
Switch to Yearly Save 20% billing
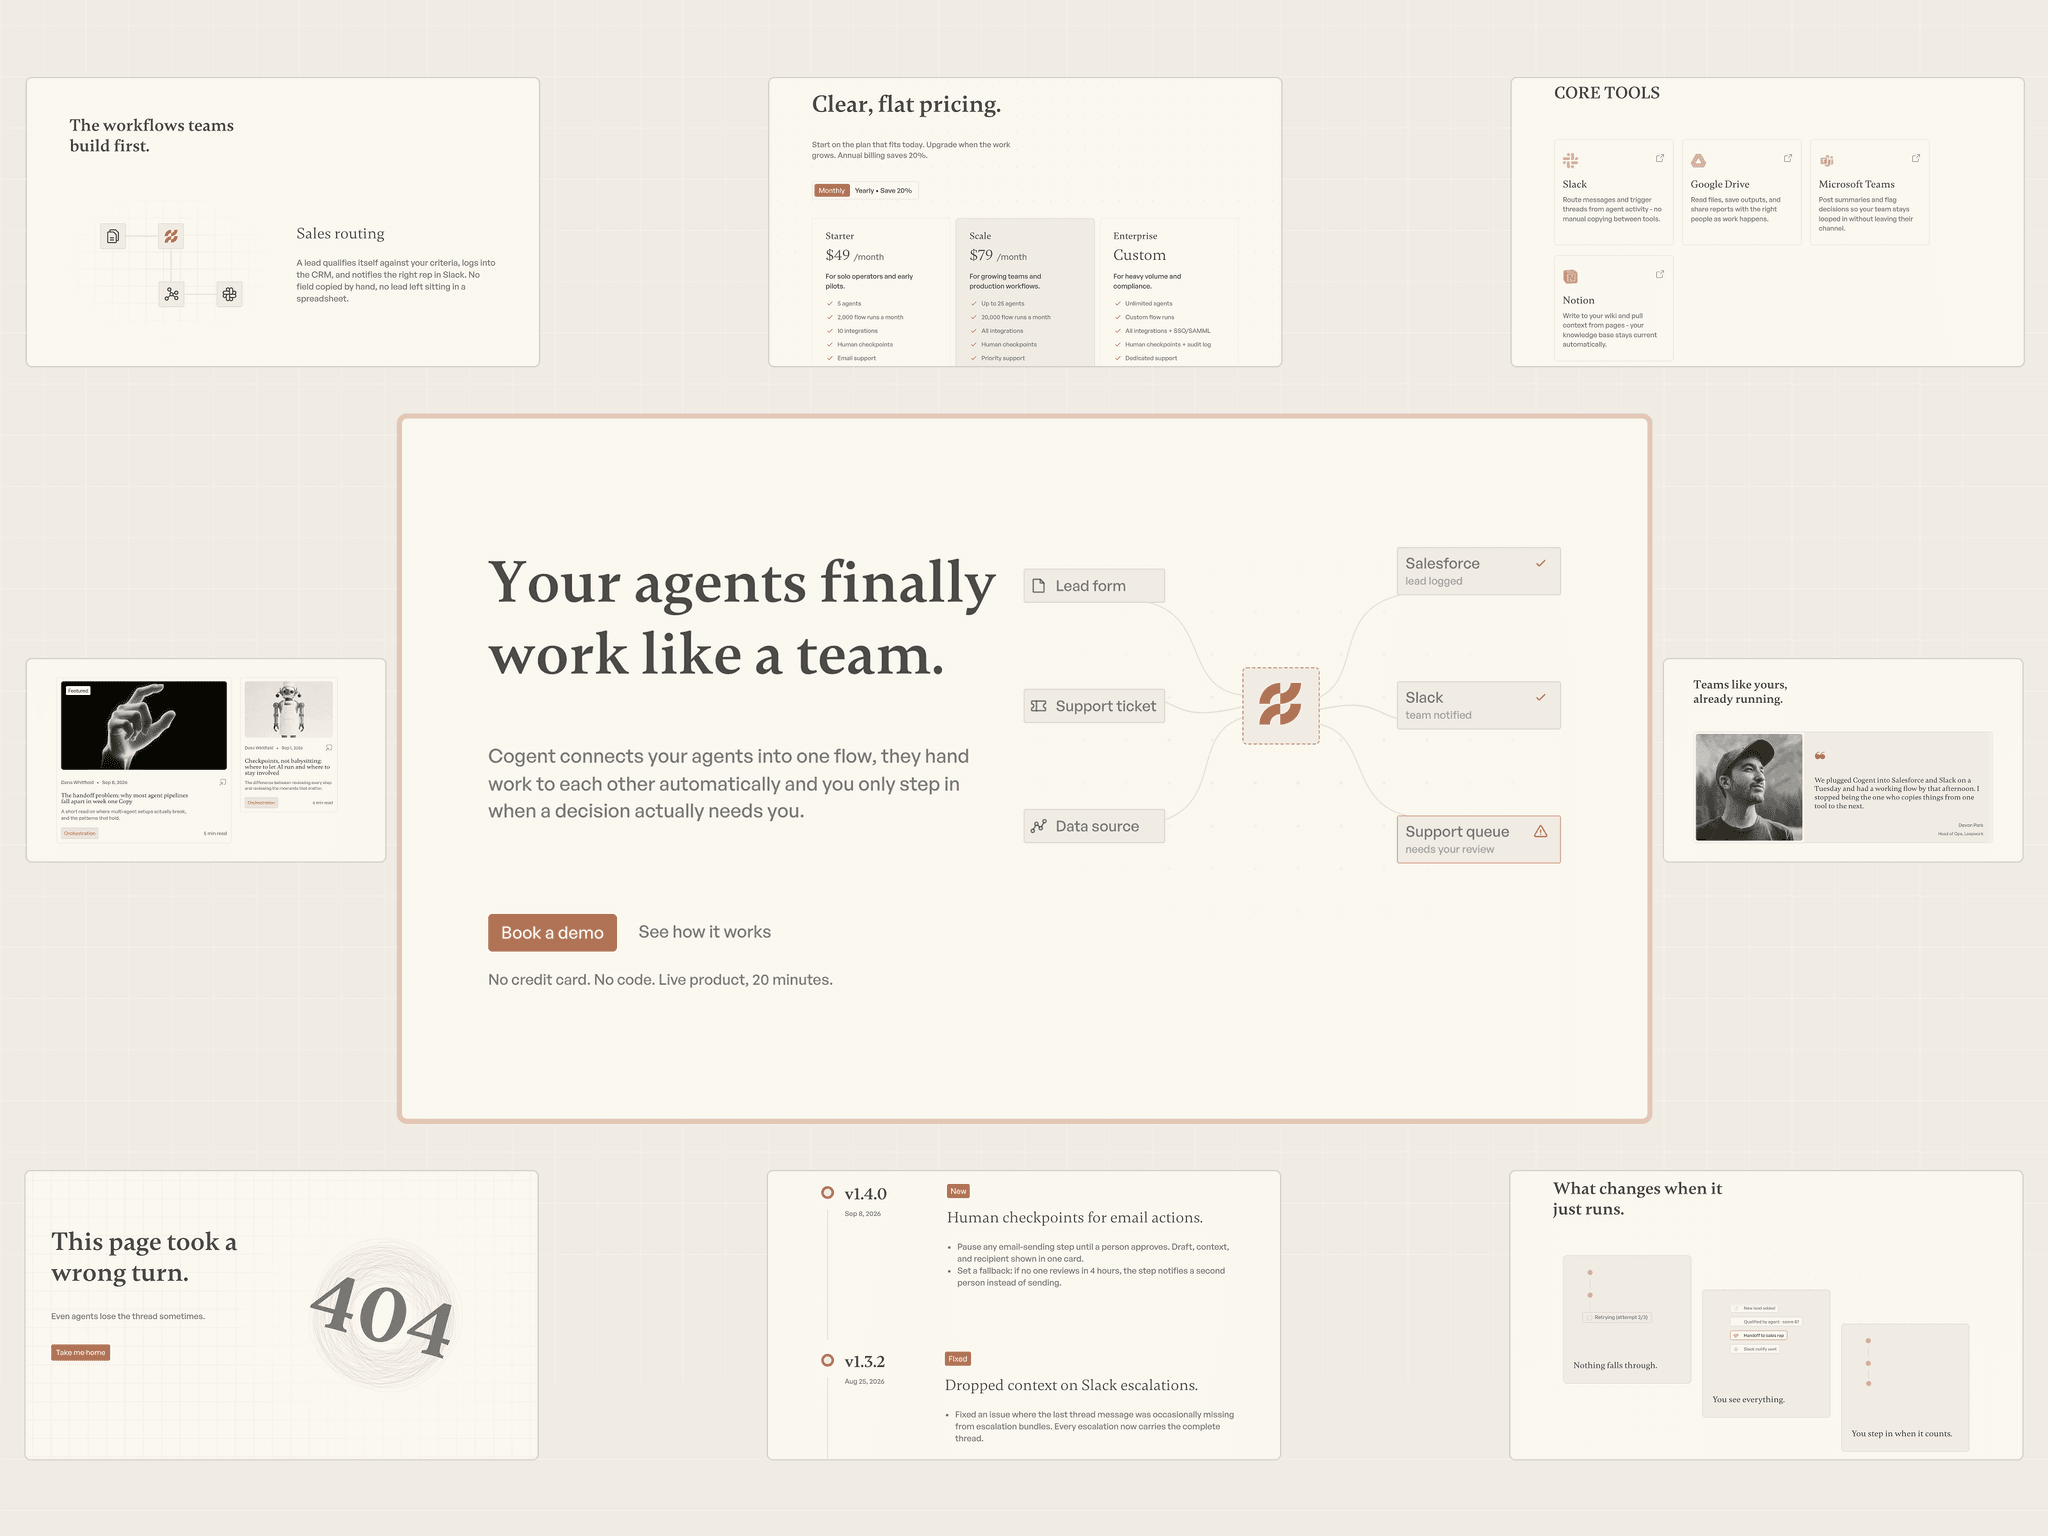883,190
